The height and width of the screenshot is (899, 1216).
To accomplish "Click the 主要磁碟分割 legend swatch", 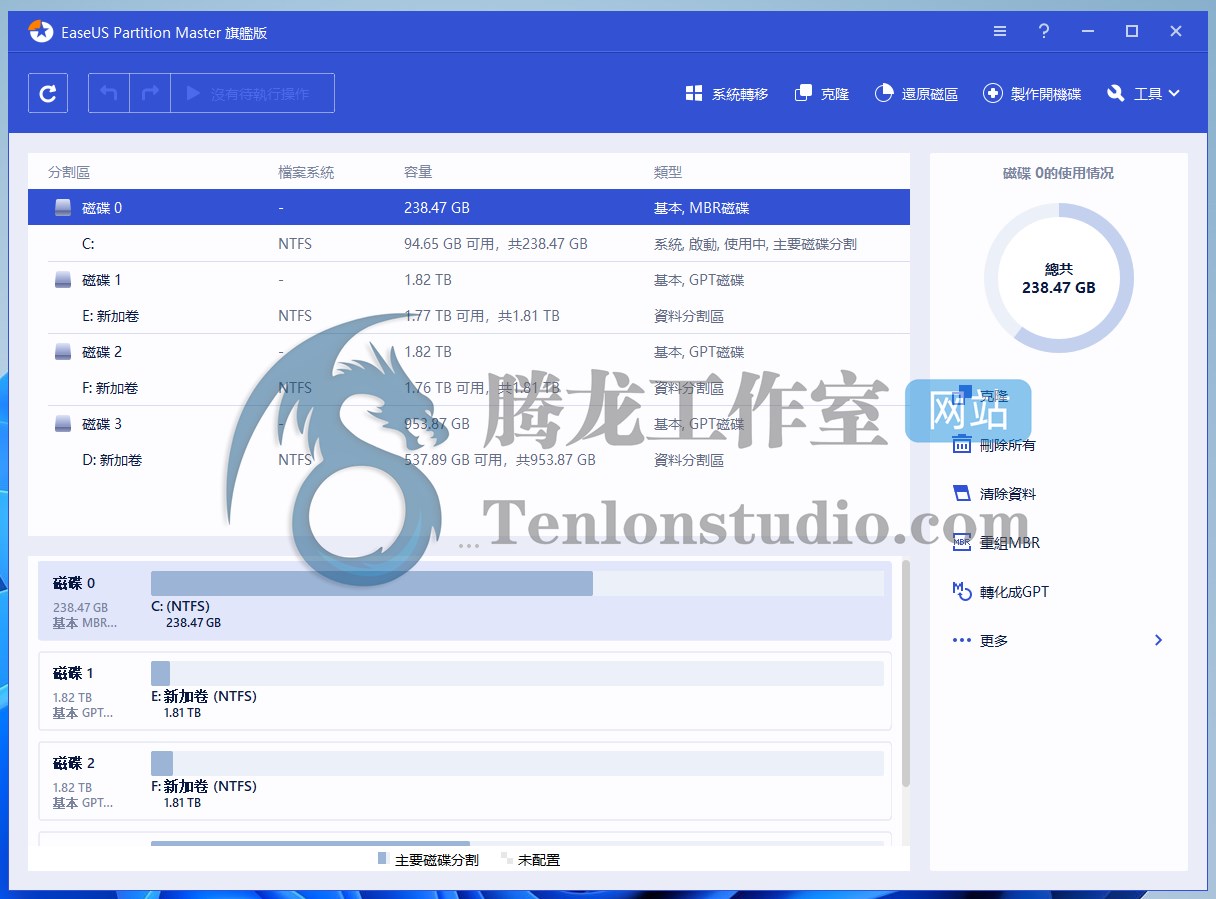I will [382, 859].
